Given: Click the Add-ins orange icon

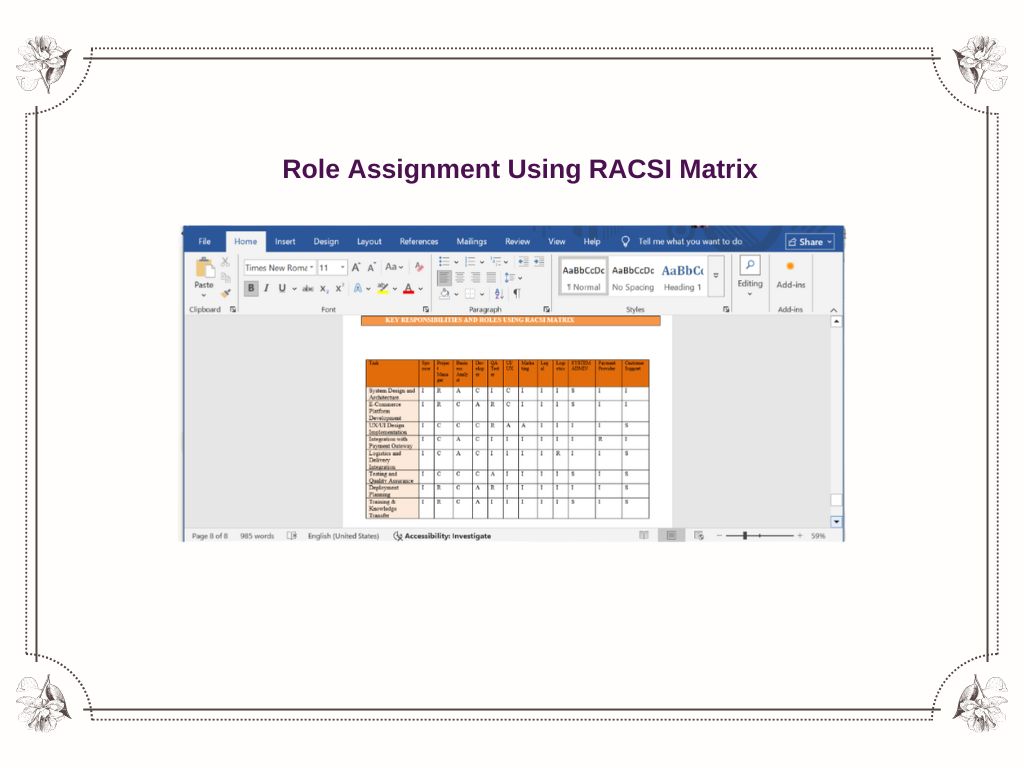Looking at the screenshot, I should (x=790, y=266).
